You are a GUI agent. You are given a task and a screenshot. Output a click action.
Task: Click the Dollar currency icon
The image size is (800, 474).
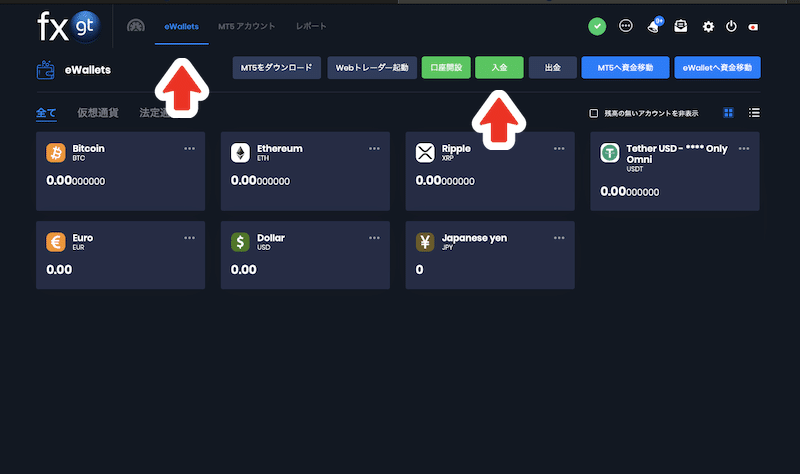(x=240, y=242)
